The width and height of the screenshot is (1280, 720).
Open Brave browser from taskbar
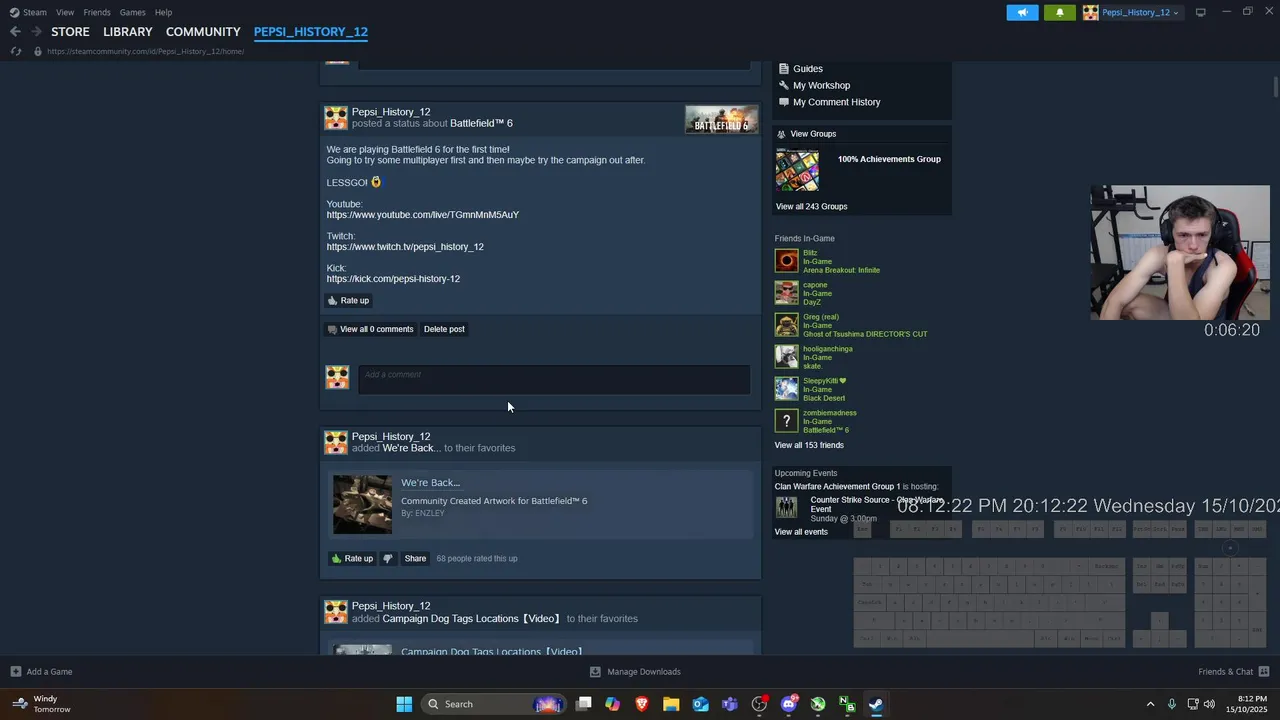pos(642,704)
